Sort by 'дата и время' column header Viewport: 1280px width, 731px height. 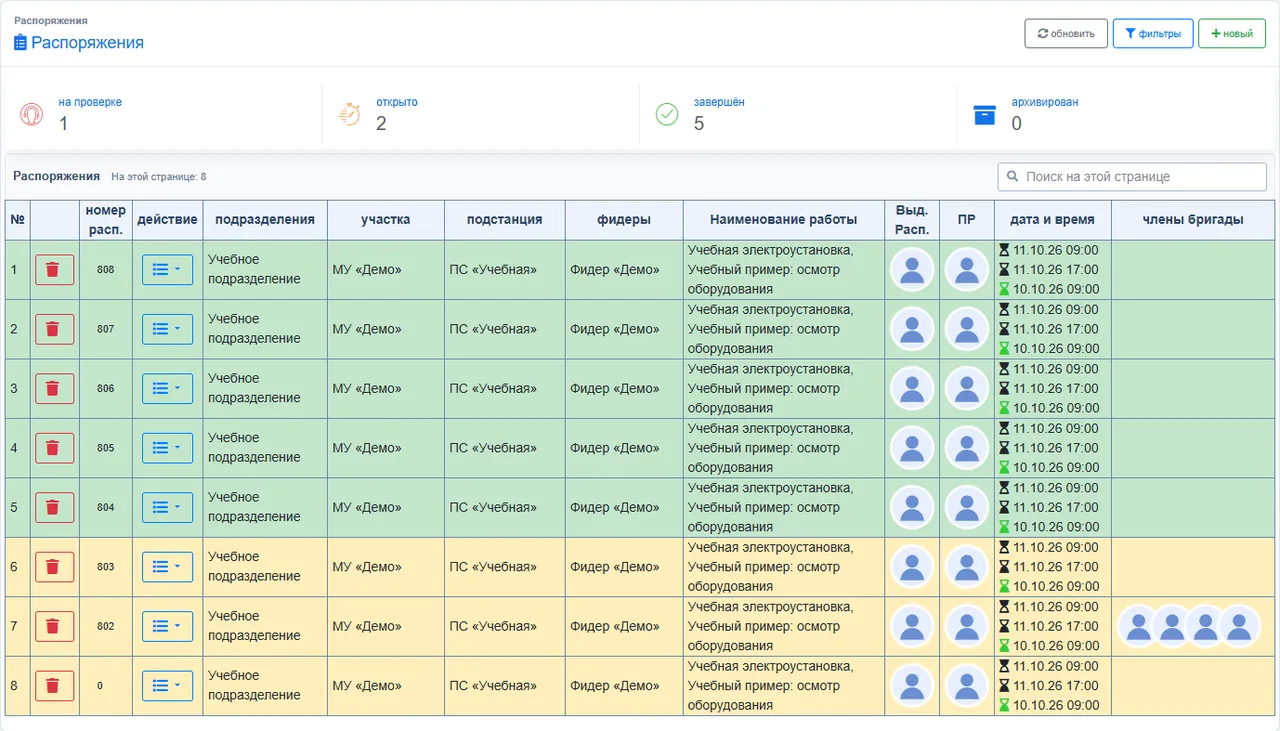(1052, 220)
